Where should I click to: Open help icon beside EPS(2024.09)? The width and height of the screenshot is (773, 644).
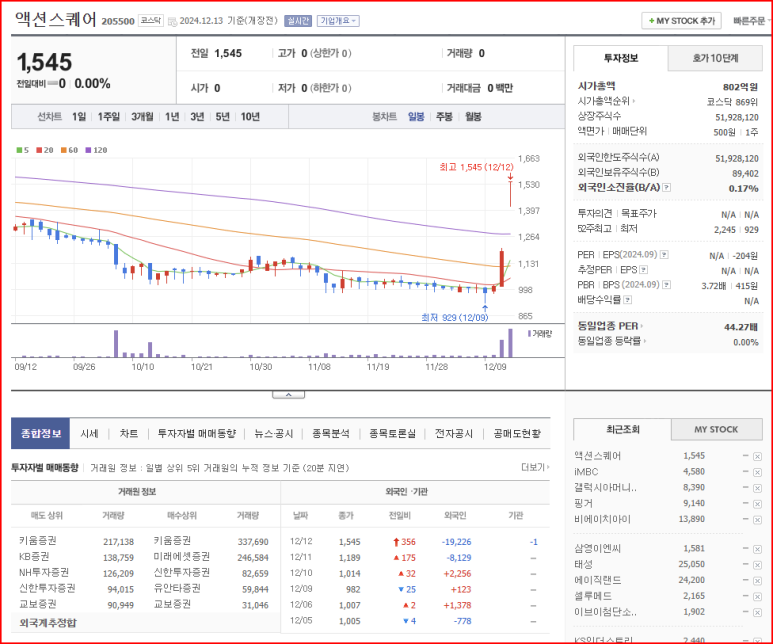pos(665,255)
